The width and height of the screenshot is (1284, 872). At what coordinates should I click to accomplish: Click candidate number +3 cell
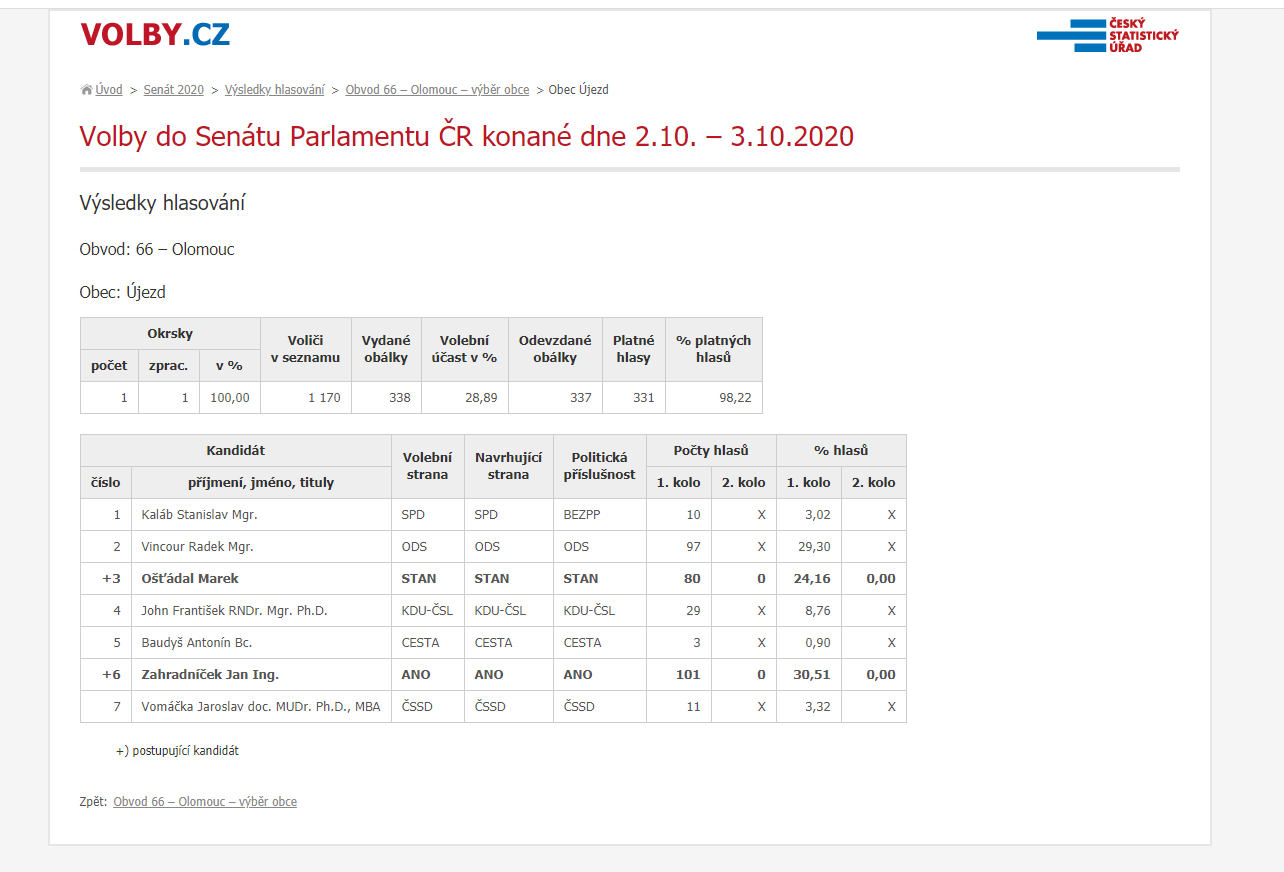click(x=106, y=579)
